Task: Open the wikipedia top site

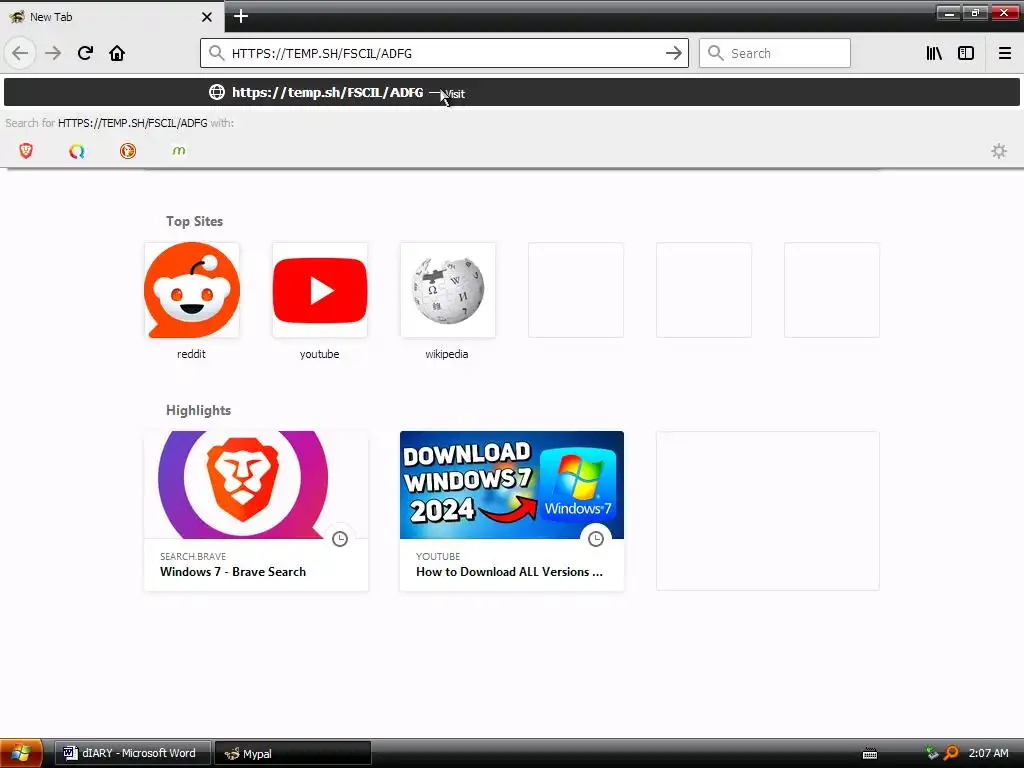Action: [447, 290]
